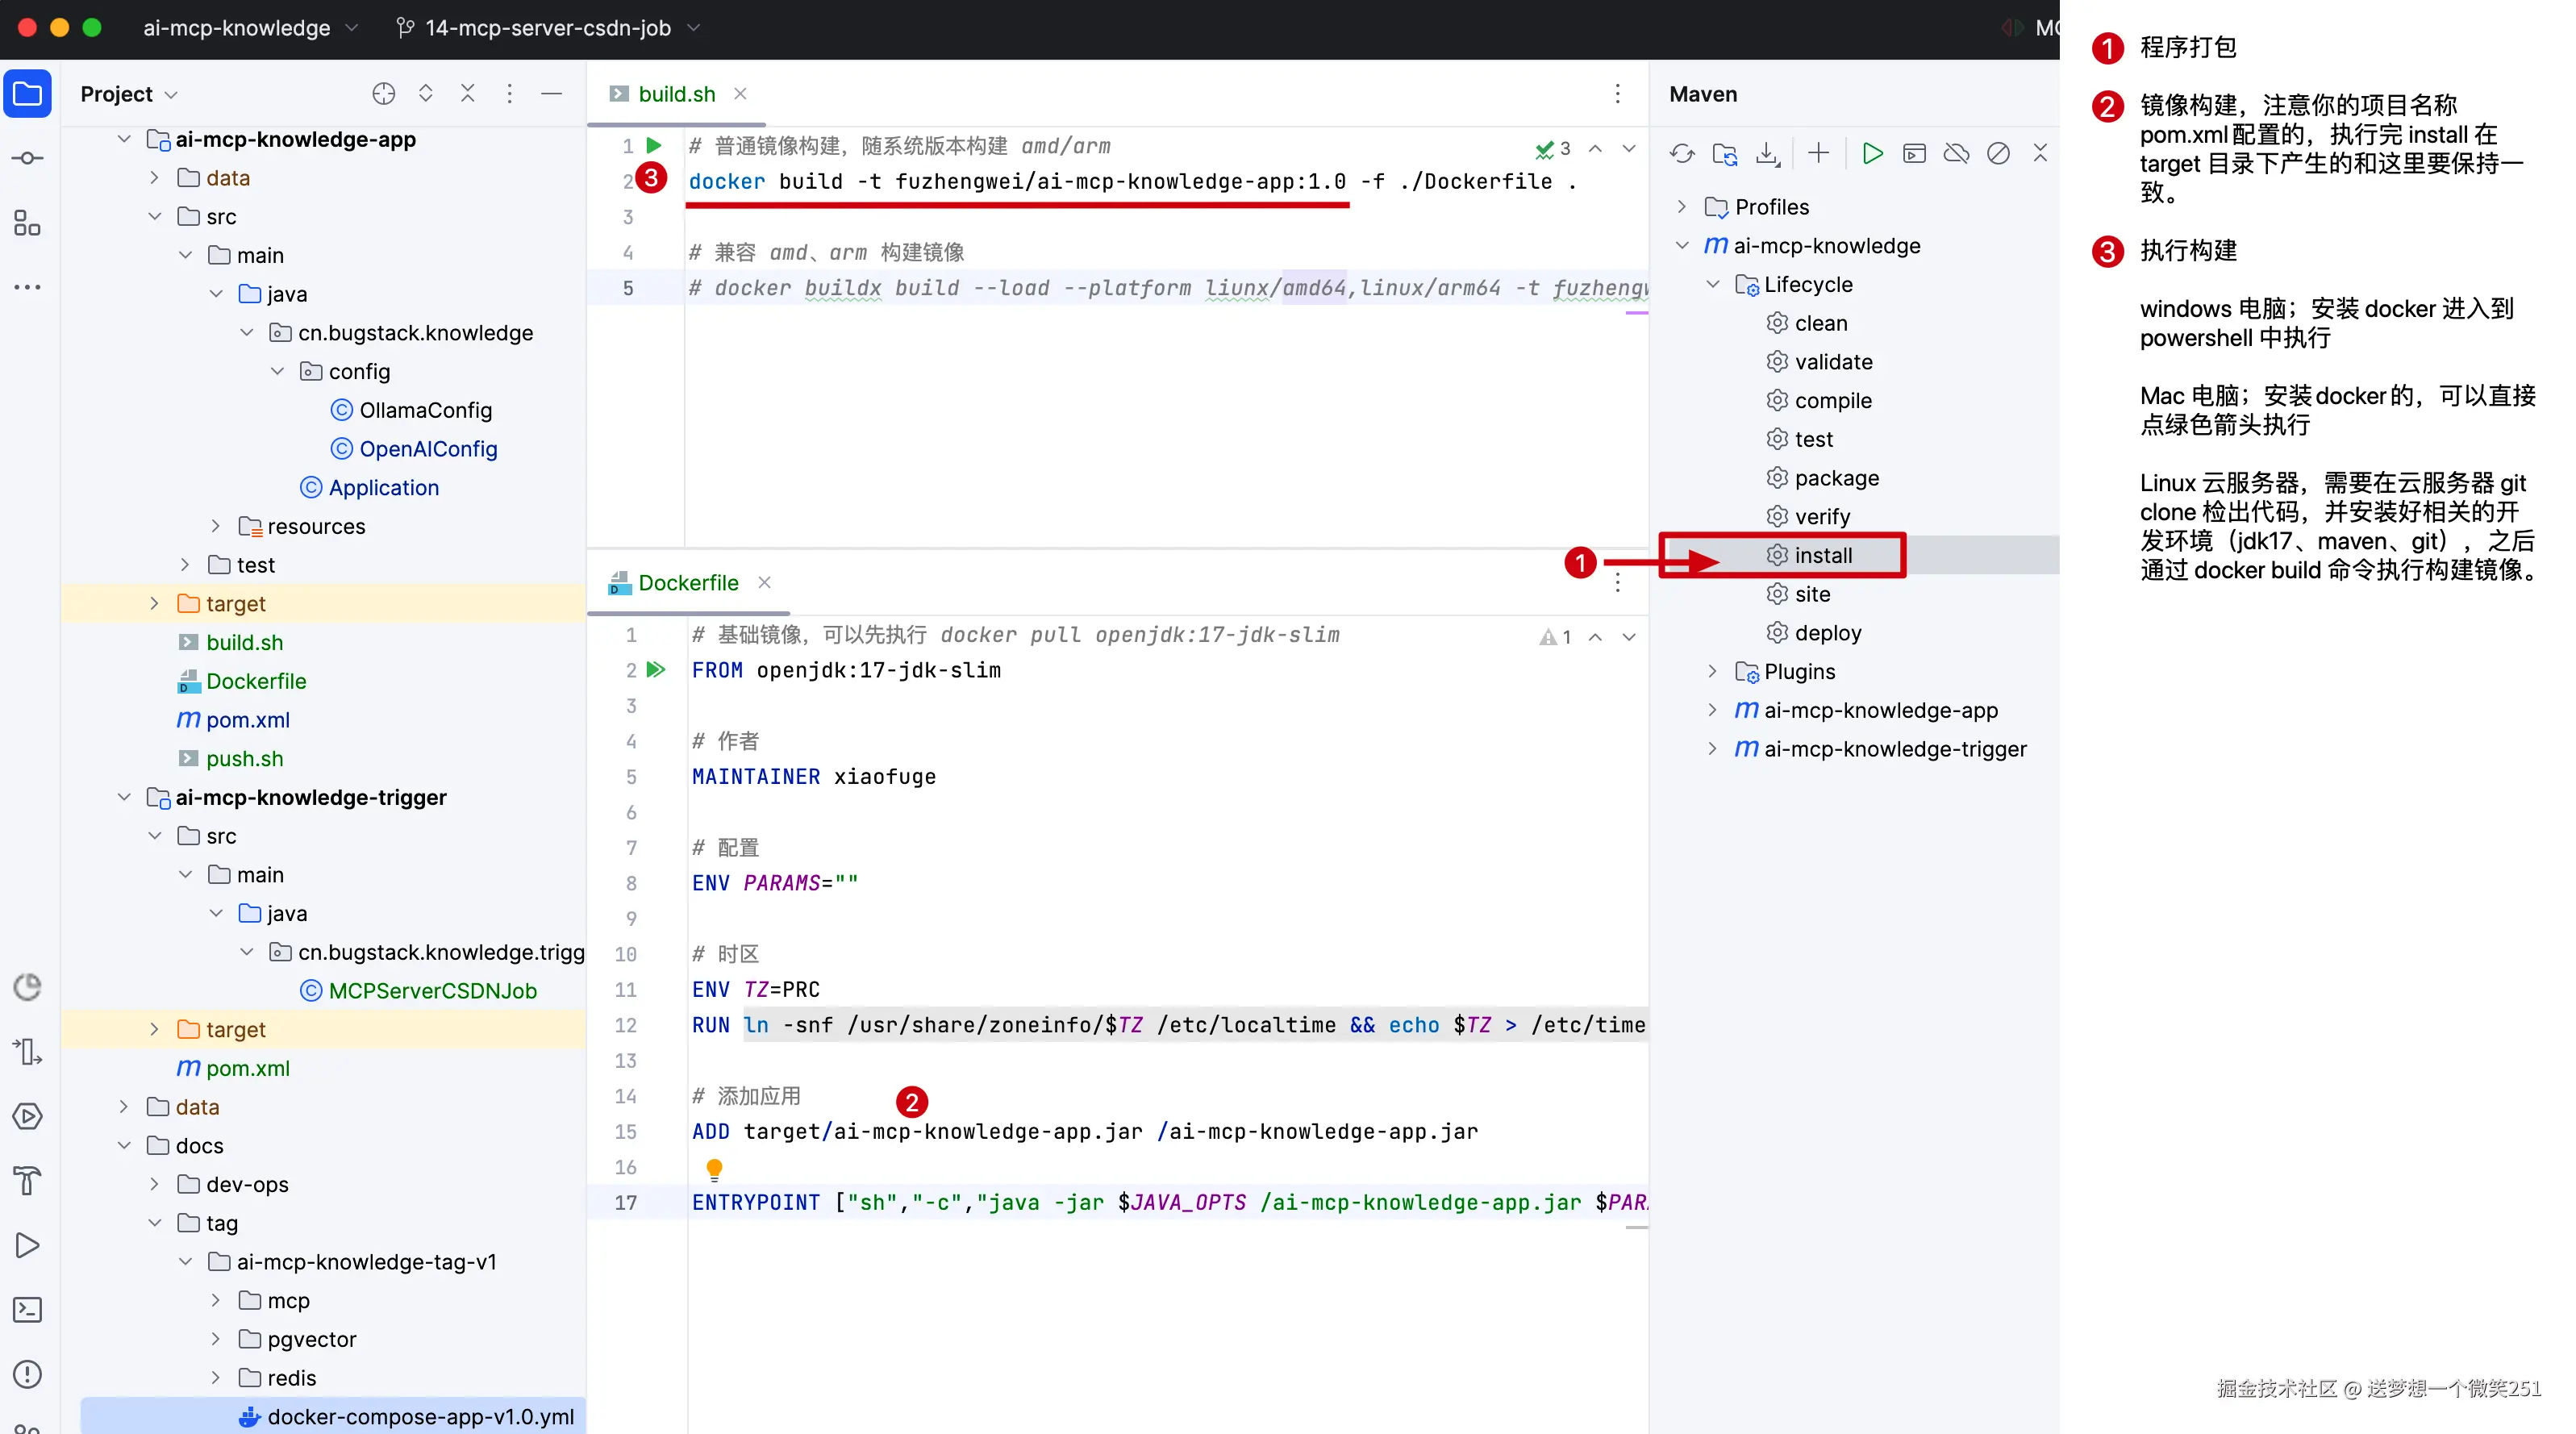
Task: Expand Maven Plugins node
Action: click(1713, 671)
